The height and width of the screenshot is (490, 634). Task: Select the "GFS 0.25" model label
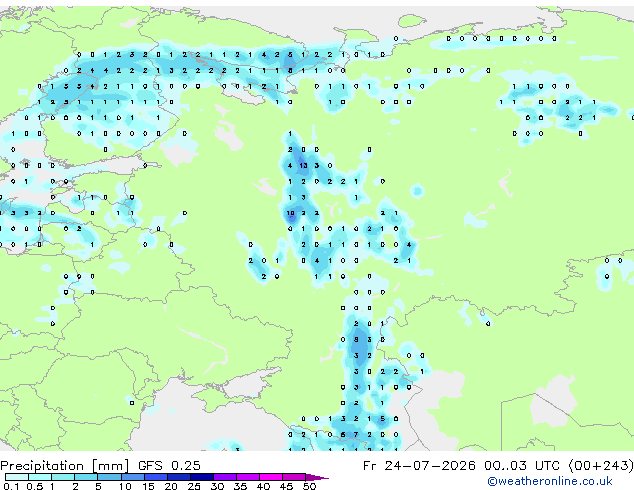pos(169,466)
